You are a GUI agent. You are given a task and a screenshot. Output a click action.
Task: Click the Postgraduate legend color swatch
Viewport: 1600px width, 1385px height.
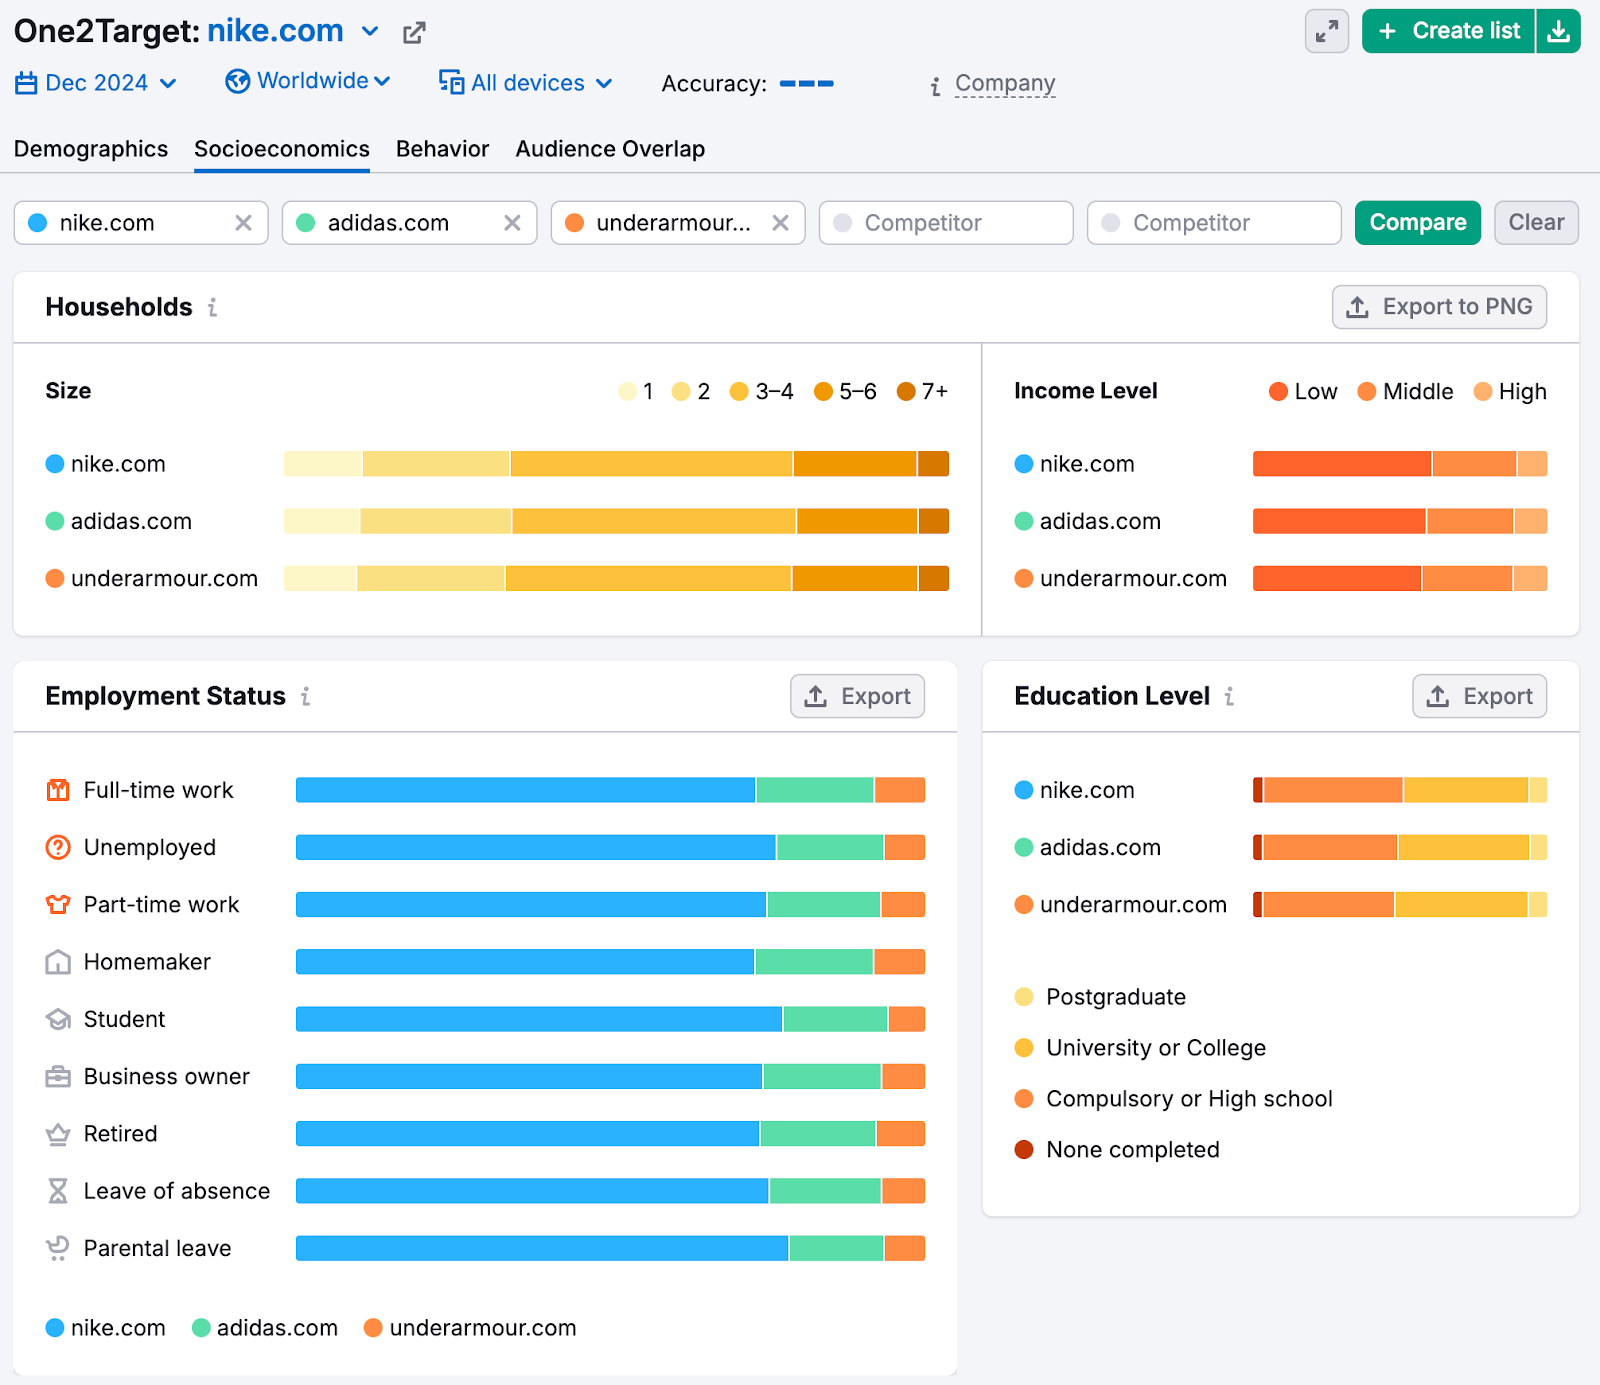1024,997
